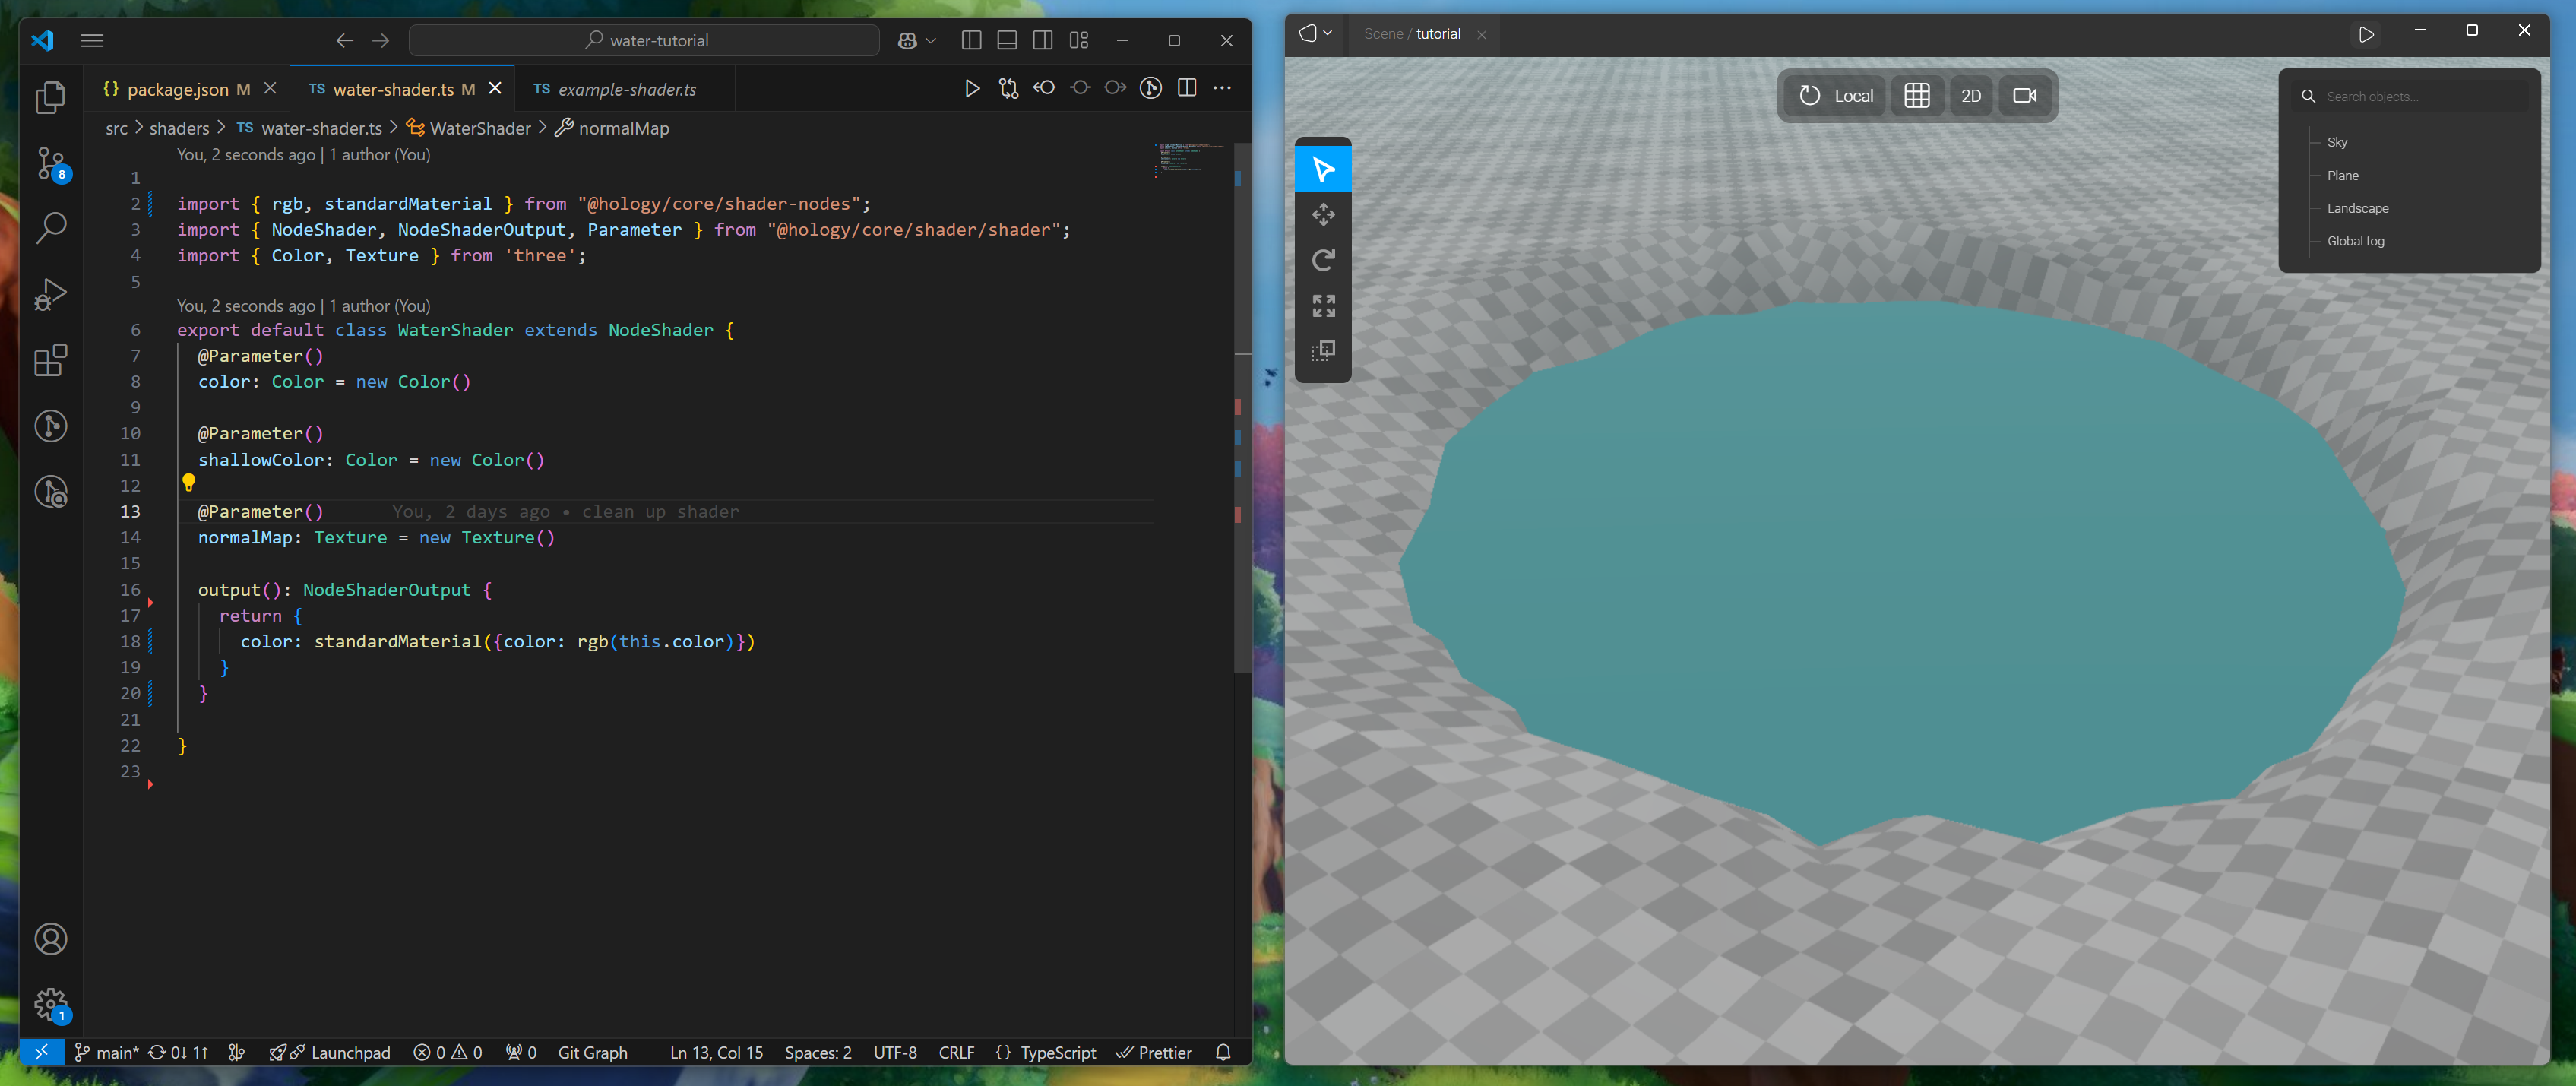The image size is (2576, 1086).
Task: Toggle 2D view mode
Action: pyautogui.click(x=1970, y=96)
